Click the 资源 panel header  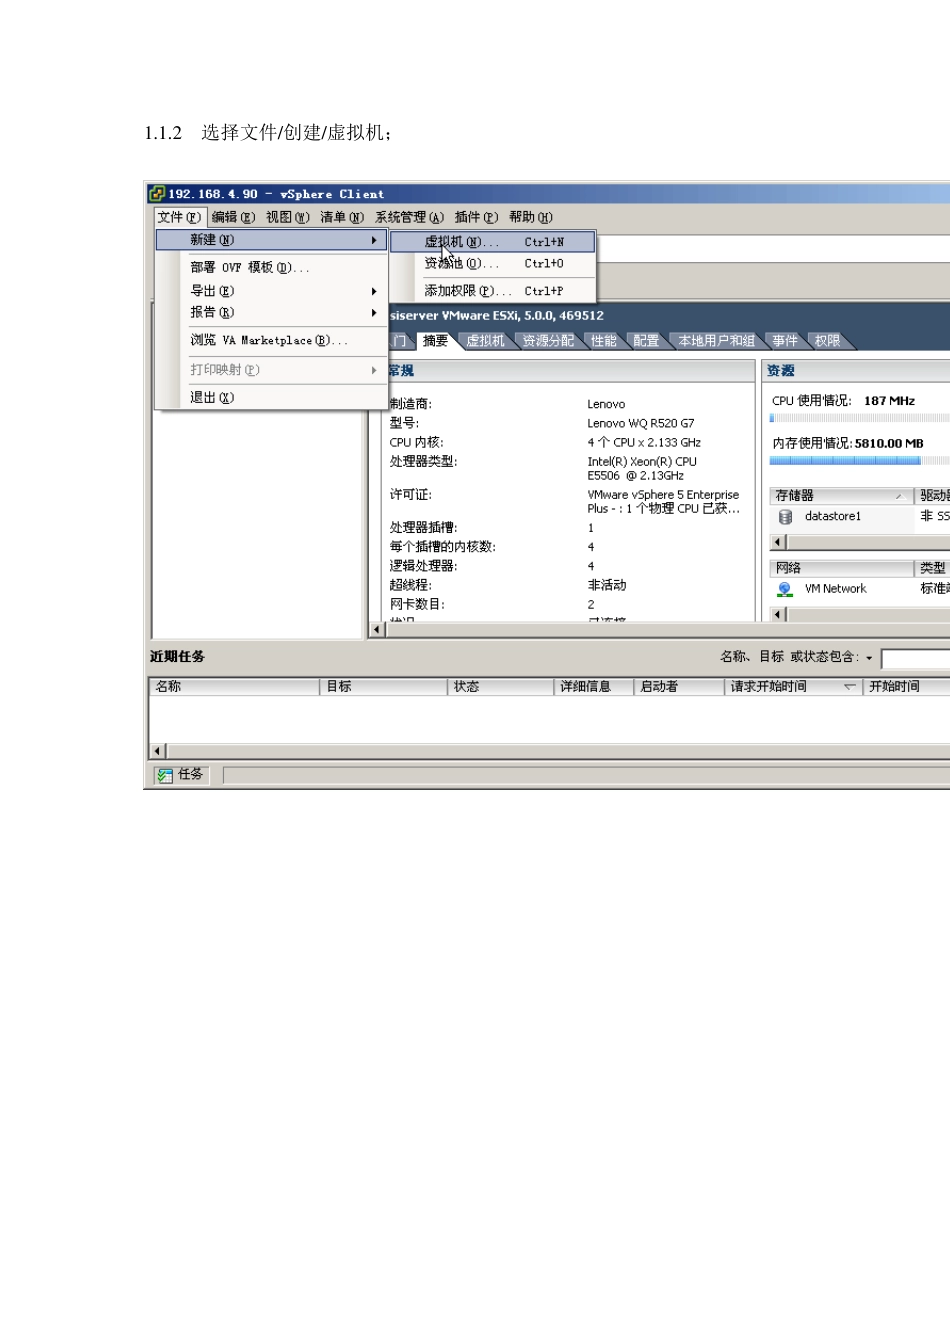[856, 371]
